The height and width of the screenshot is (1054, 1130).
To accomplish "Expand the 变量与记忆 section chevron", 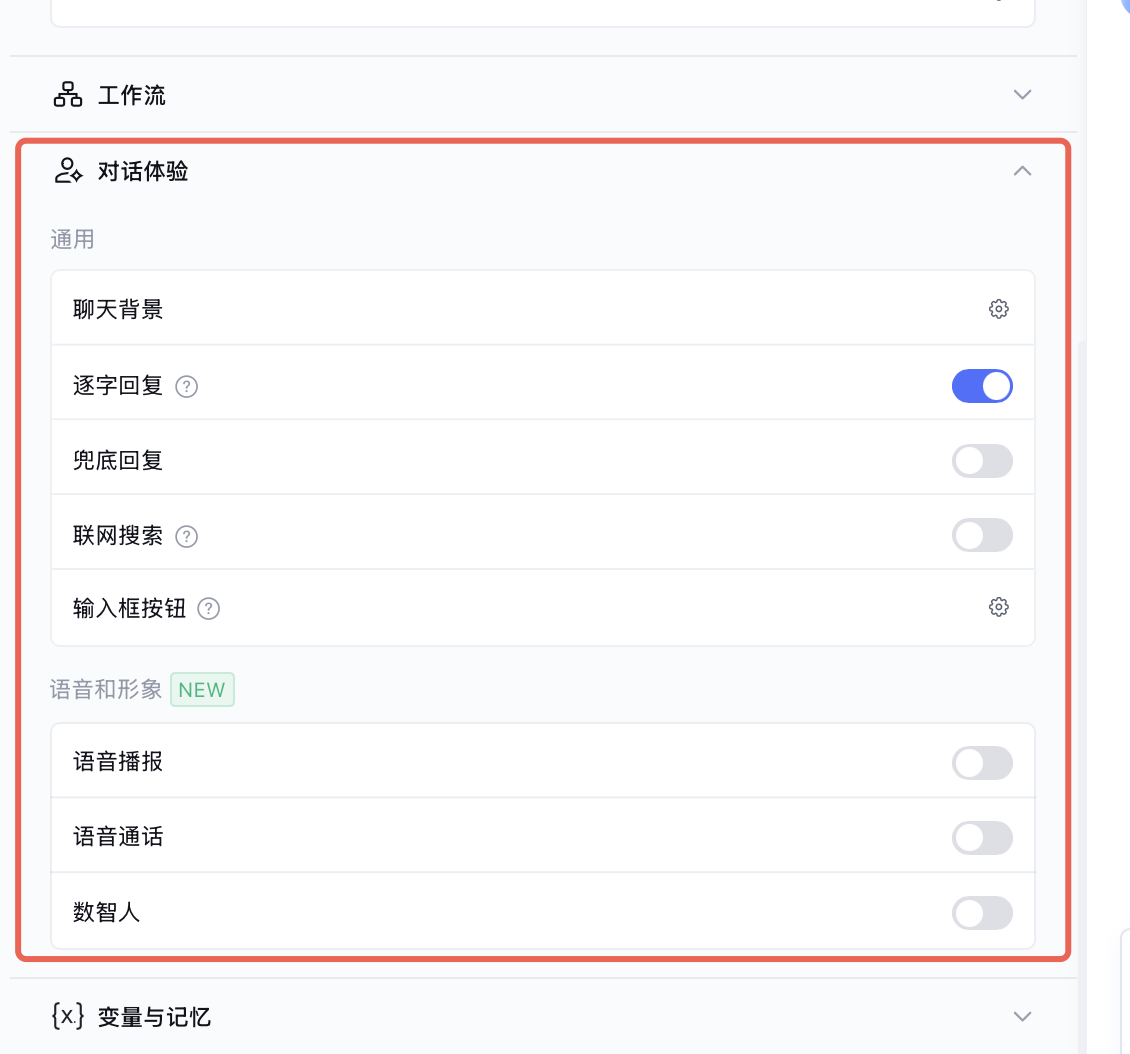I will pos(1022,1017).
